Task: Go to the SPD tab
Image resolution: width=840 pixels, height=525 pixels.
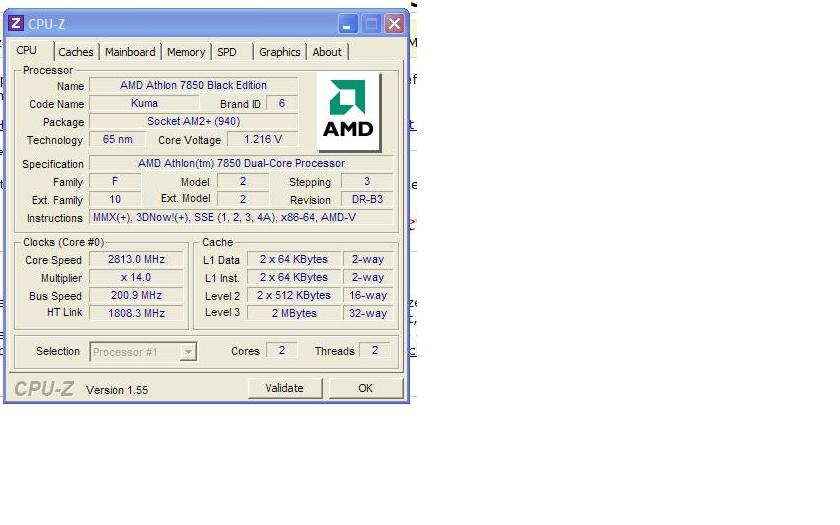Action: [x=227, y=52]
